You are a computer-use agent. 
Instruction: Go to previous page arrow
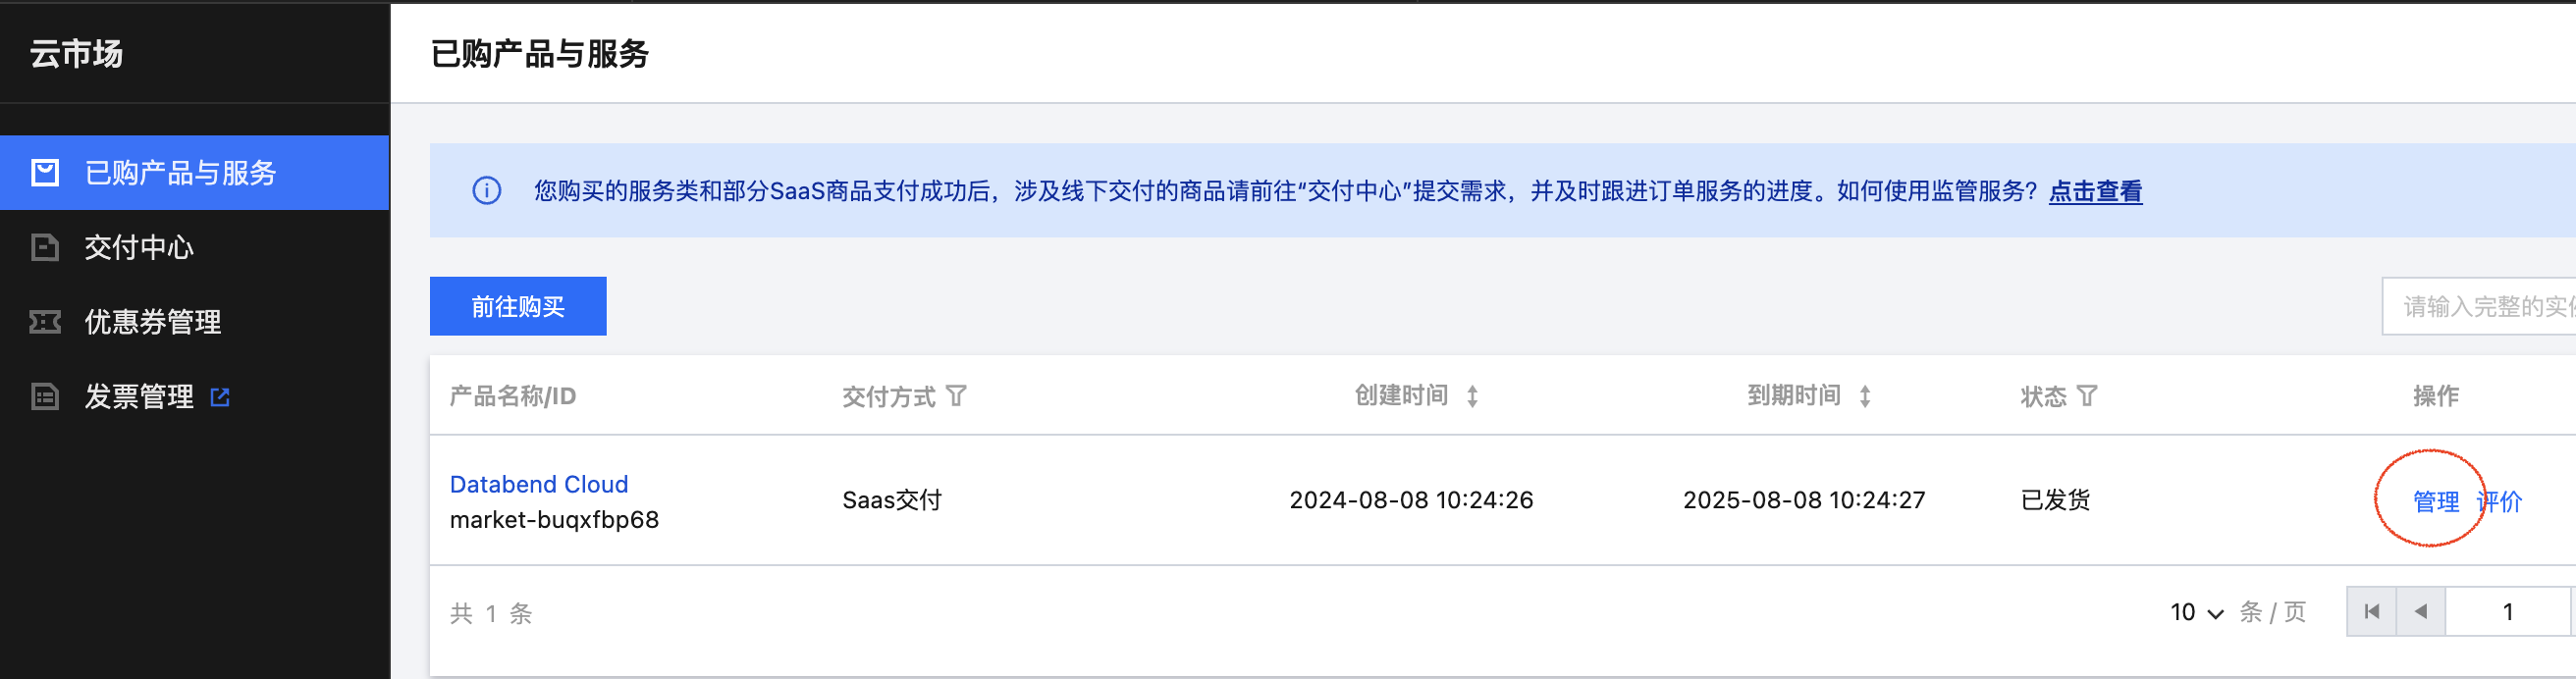[x=2420, y=611]
